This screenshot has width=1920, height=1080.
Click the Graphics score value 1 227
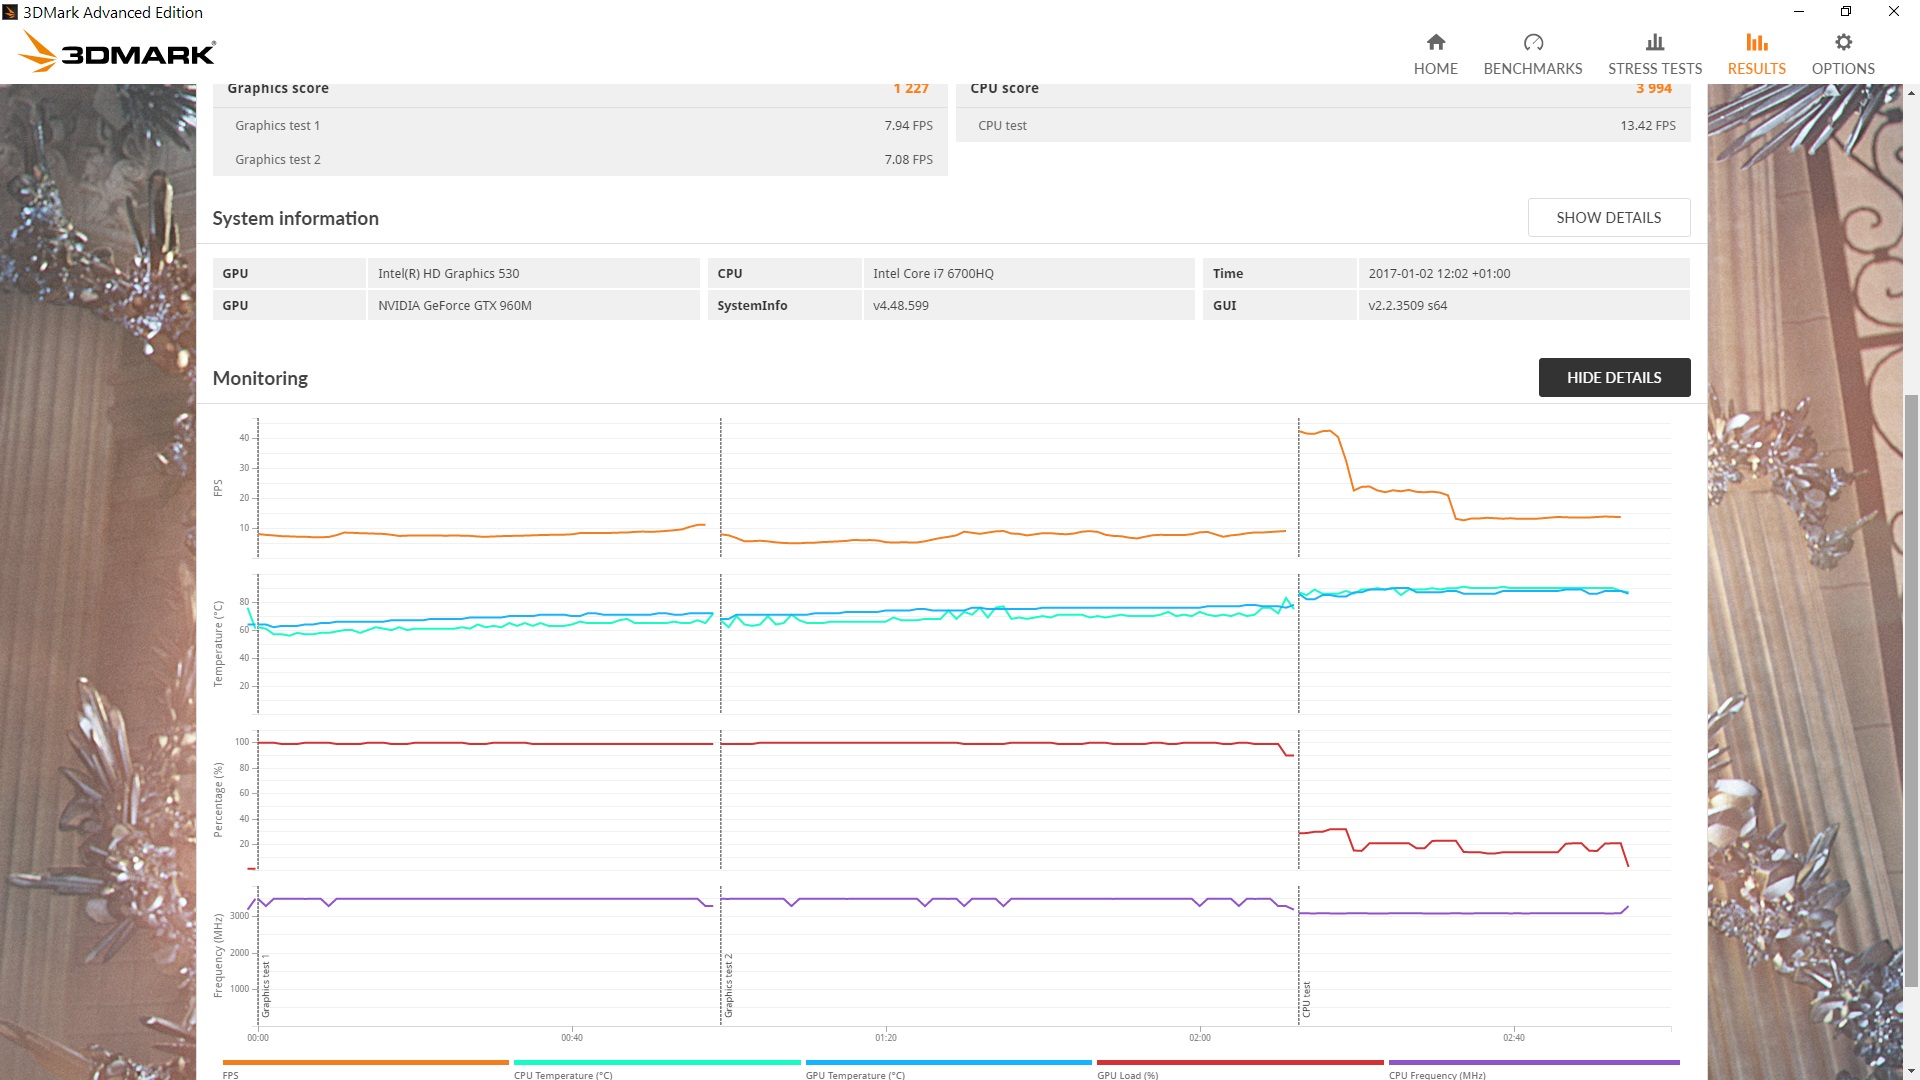[x=911, y=88]
